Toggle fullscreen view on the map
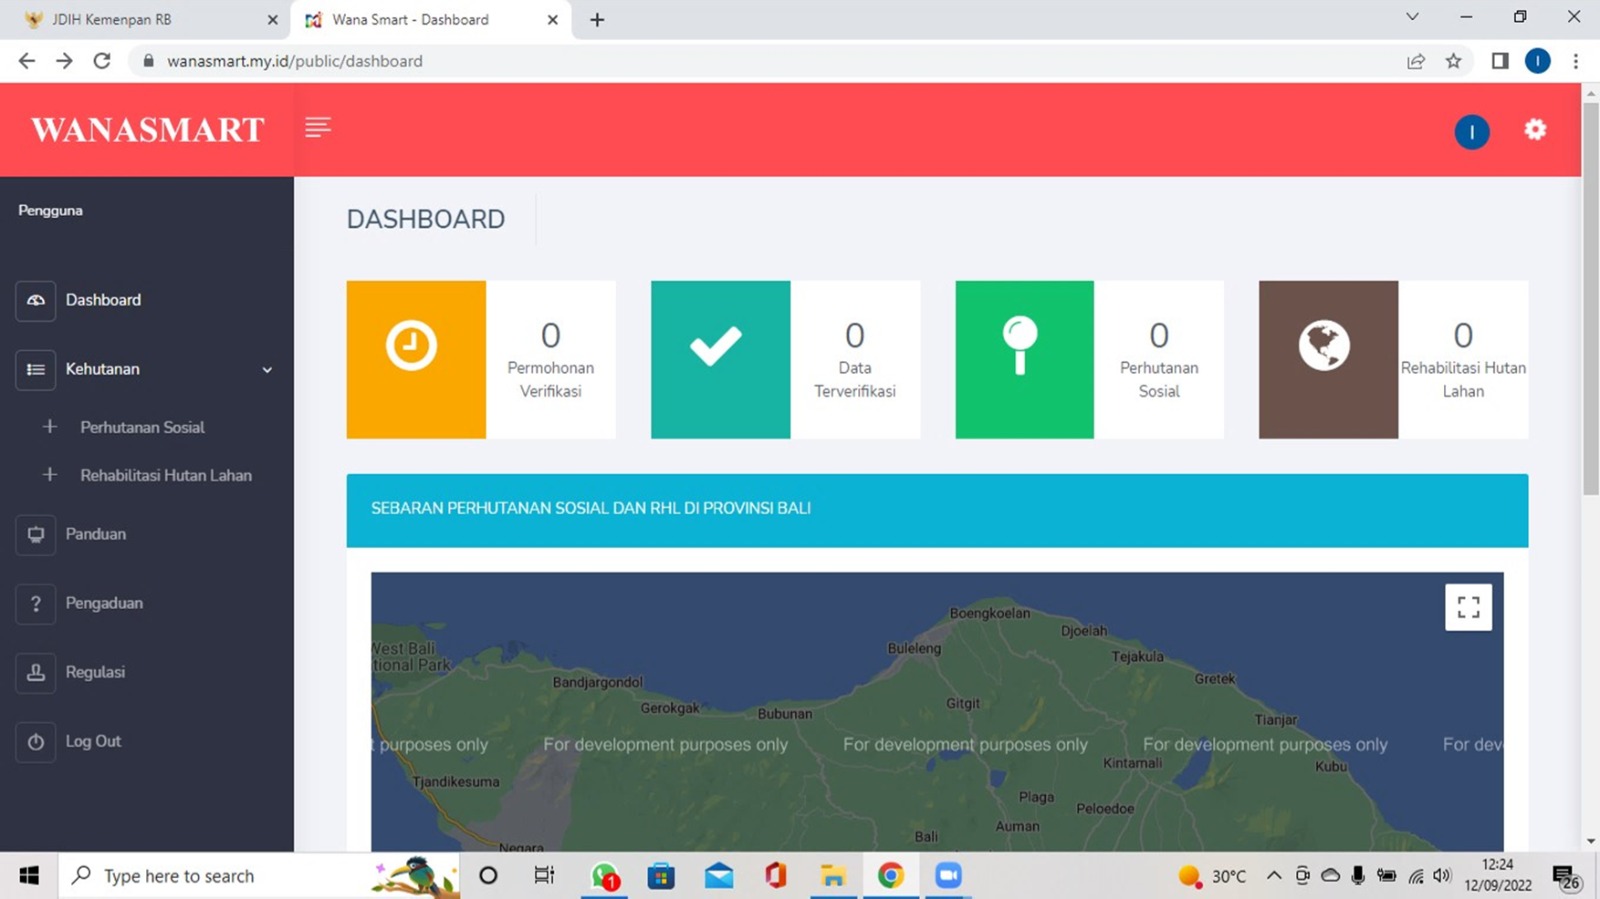 1468,607
